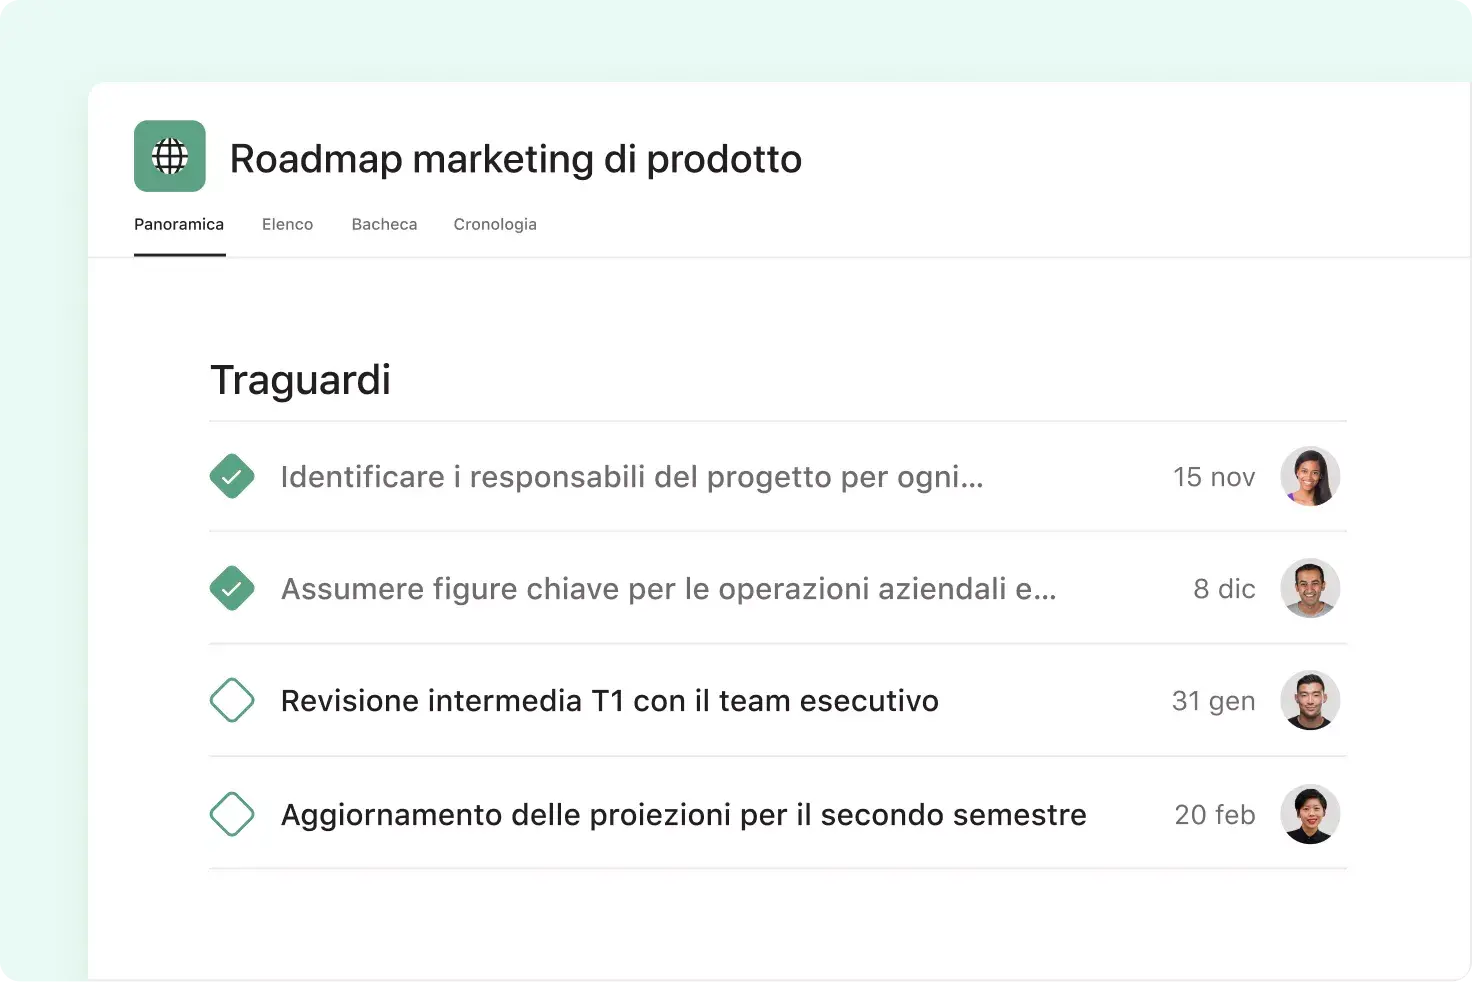Image resolution: width=1472 pixels, height=982 pixels.
Task: Open assignee avatar for the 15 nov milestone
Action: click(x=1310, y=476)
